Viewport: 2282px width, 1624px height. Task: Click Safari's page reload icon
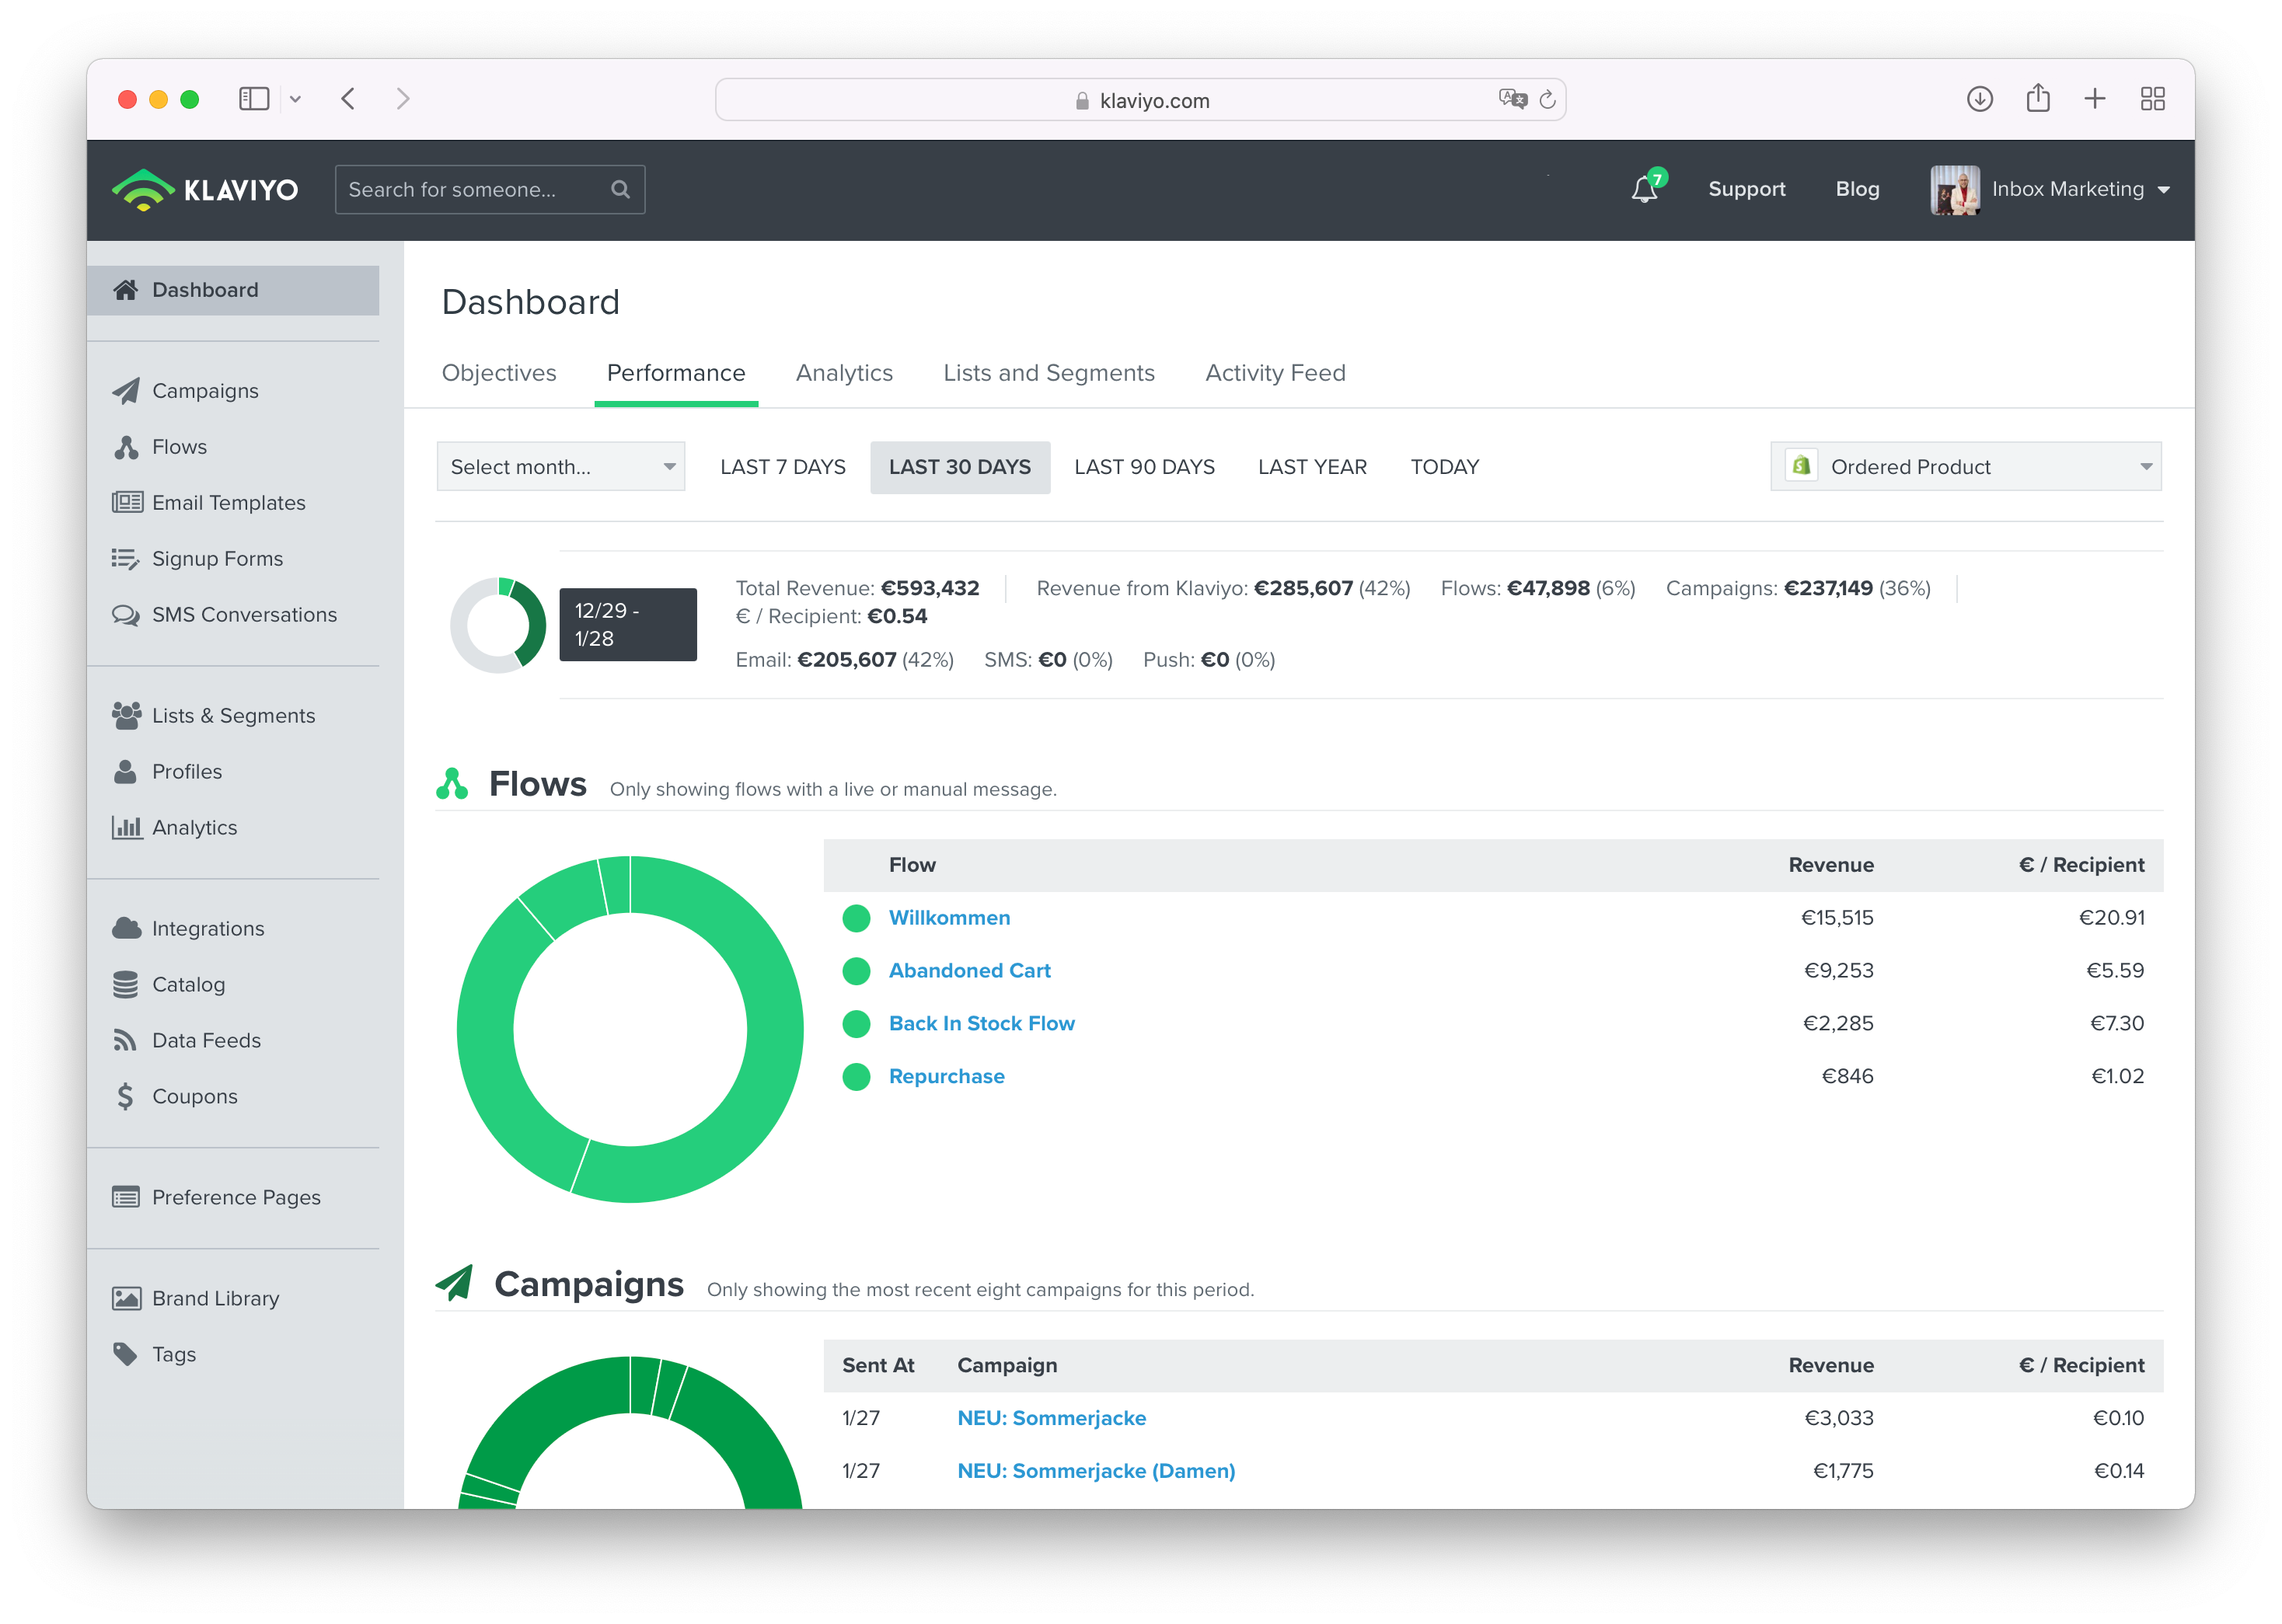point(1547,100)
